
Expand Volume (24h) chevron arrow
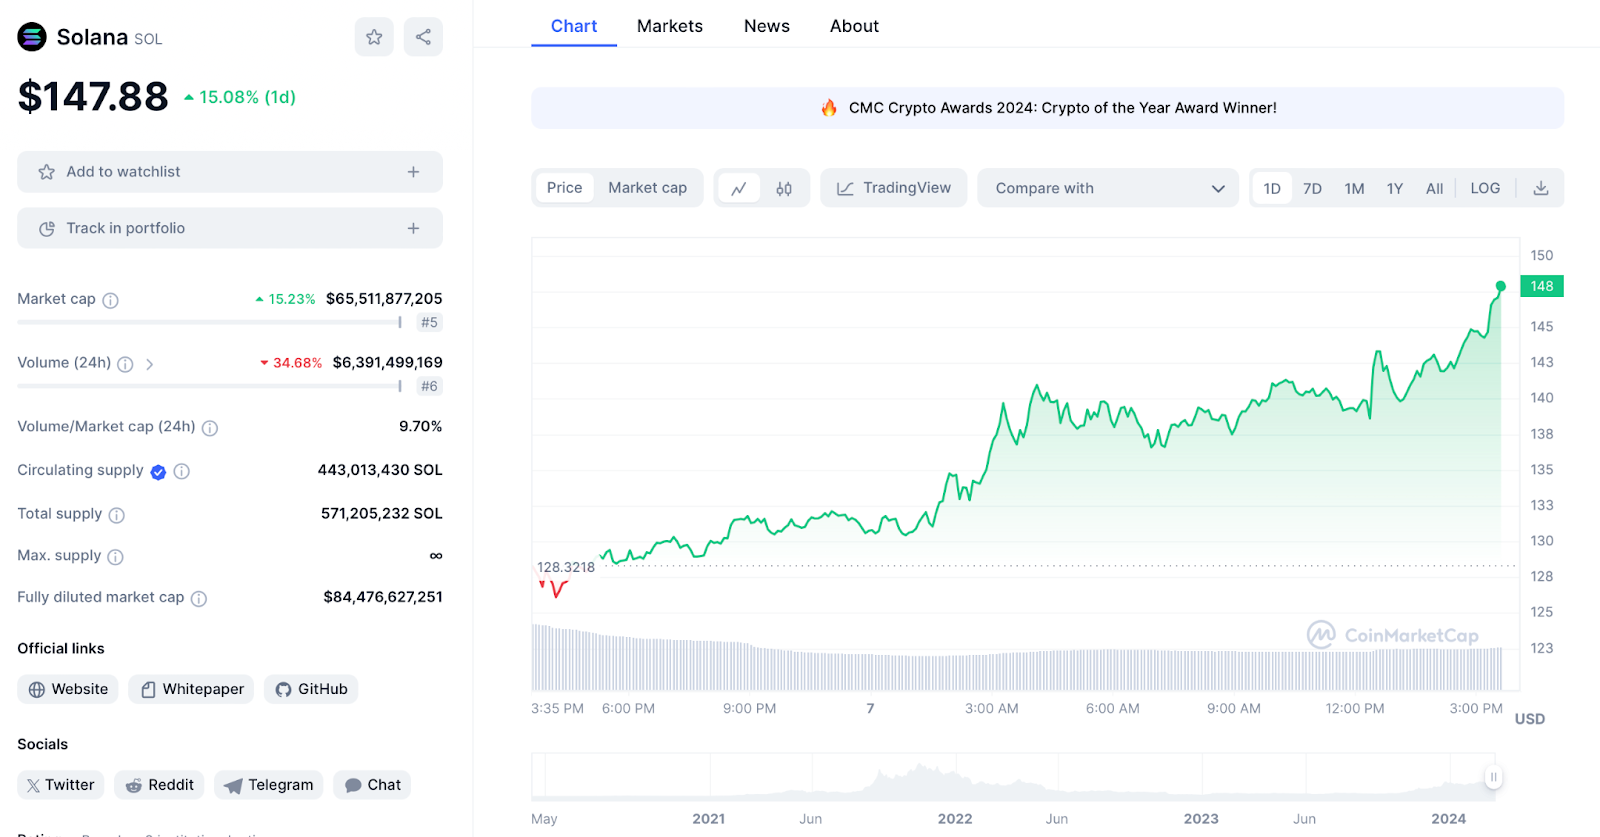149,364
